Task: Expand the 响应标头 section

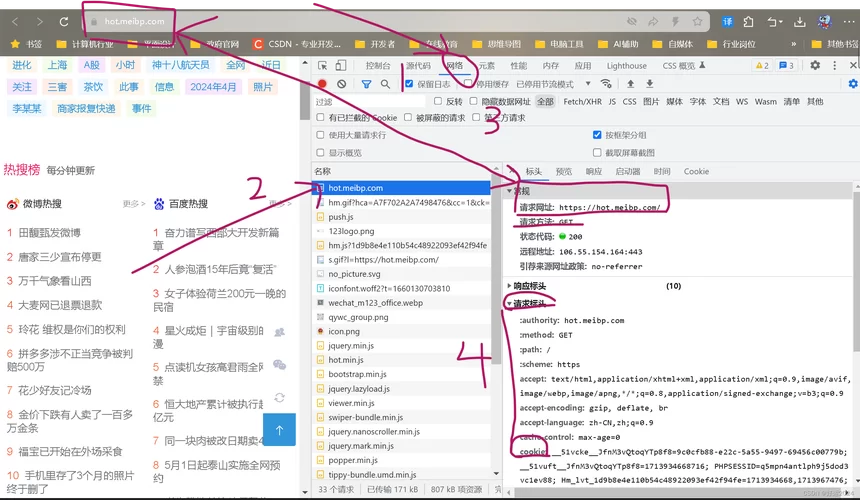Action: click(529, 286)
